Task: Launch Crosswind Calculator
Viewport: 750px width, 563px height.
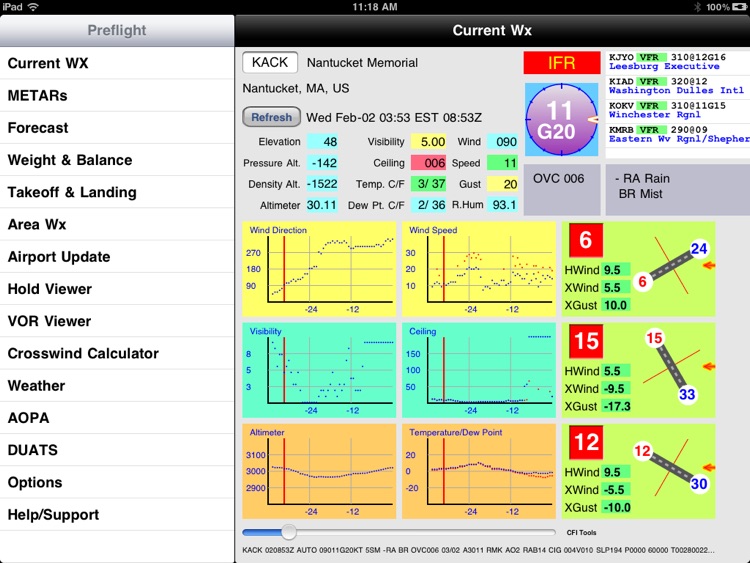Action: coord(117,353)
